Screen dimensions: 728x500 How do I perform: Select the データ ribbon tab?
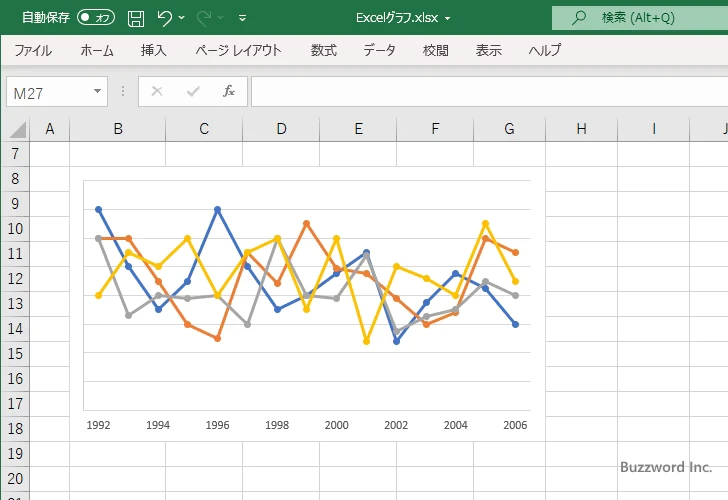(x=379, y=50)
